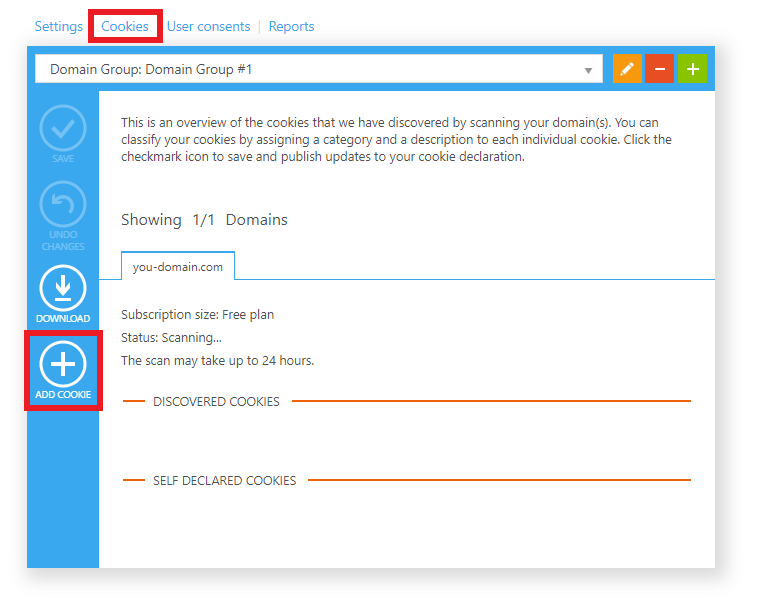
Task: Select the you-domain.com domain tab
Action: click(x=178, y=267)
